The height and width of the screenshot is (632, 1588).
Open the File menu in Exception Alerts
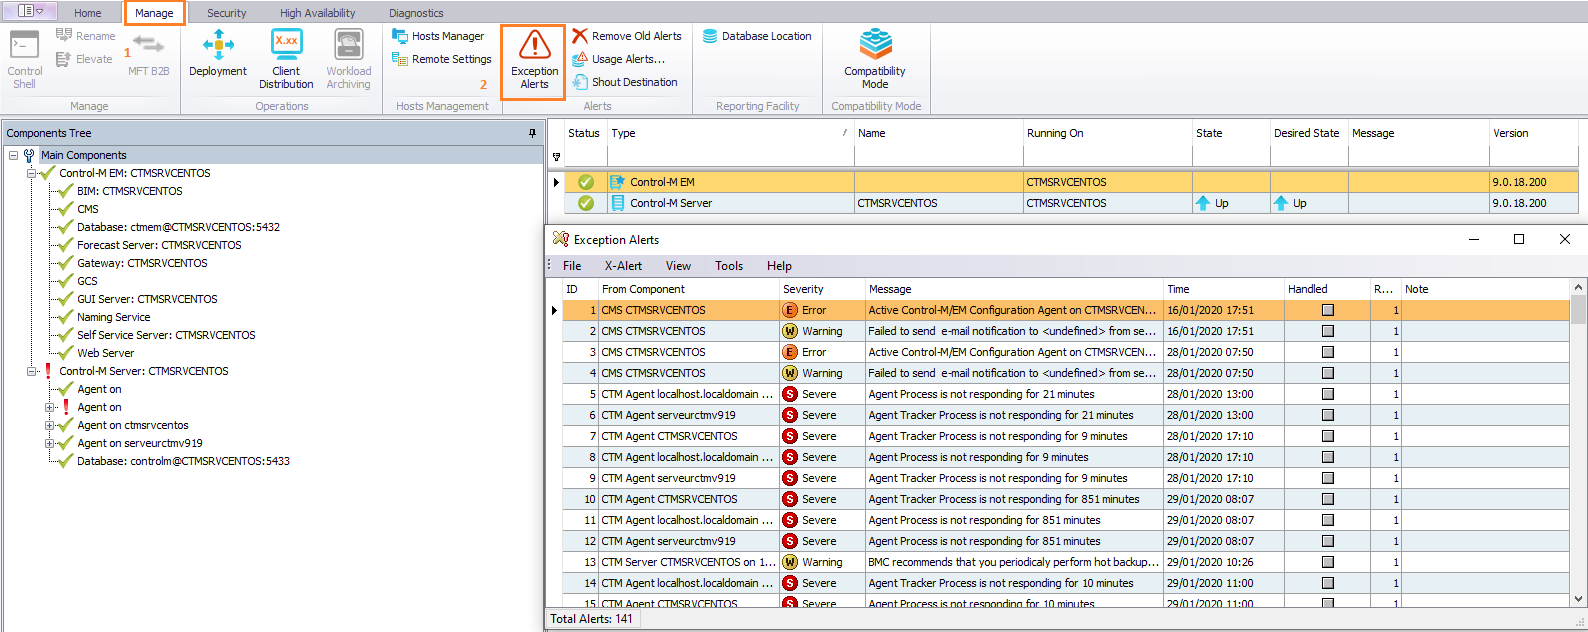coord(572,266)
